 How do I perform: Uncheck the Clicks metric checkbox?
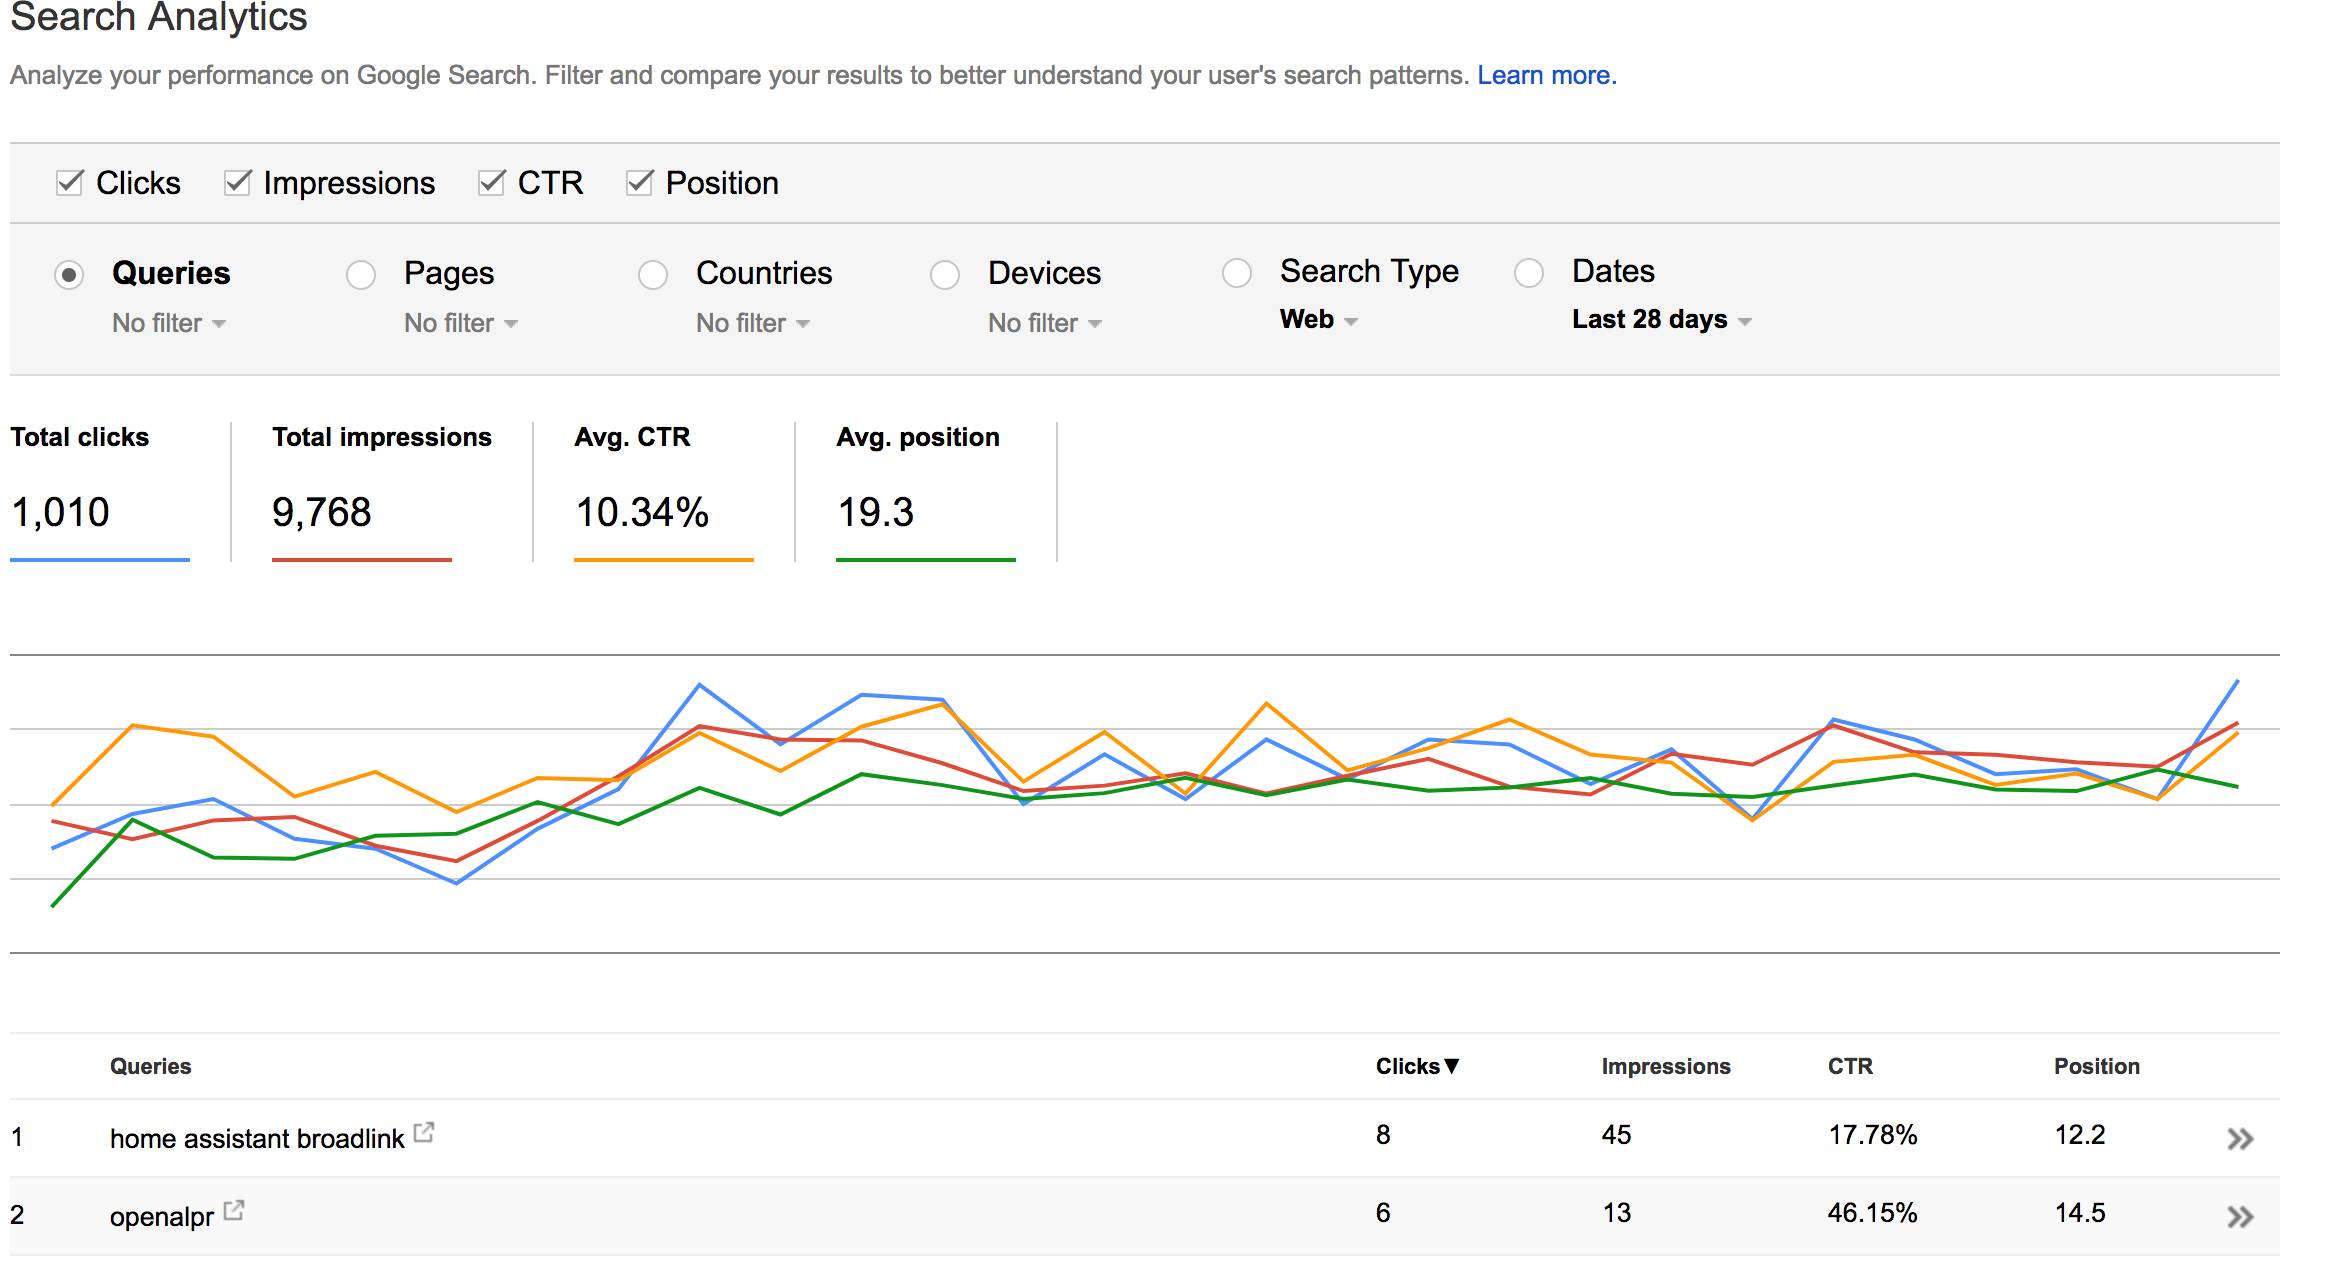(70, 183)
